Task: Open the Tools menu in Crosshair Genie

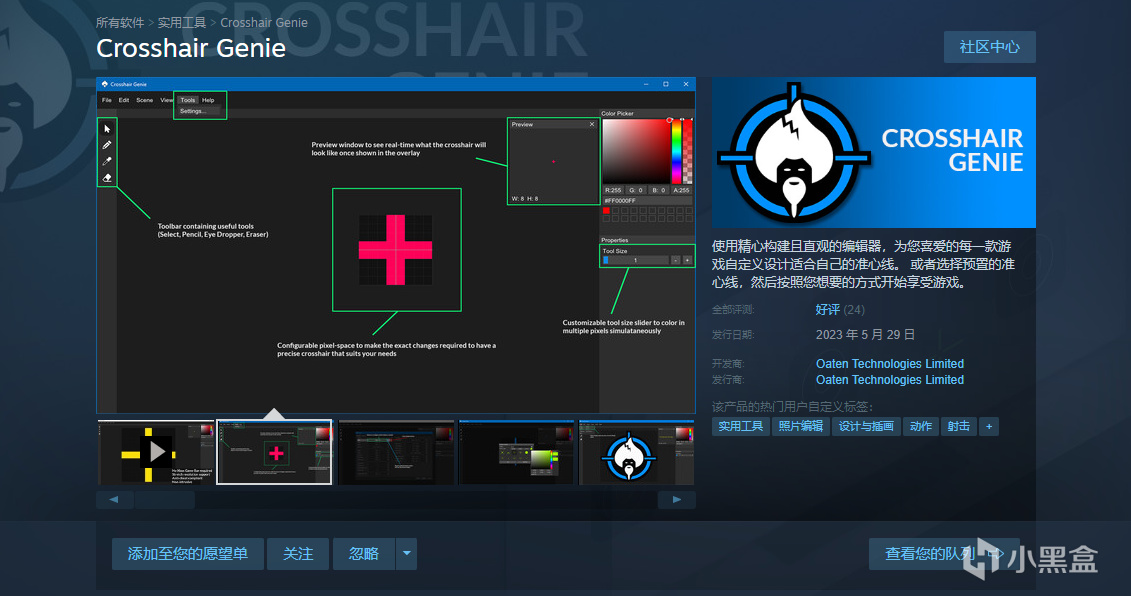Action: tap(188, 100)
